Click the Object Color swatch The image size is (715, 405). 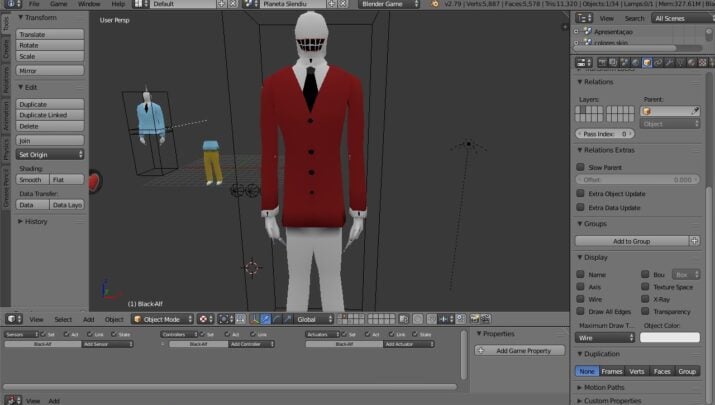point(670,338)
